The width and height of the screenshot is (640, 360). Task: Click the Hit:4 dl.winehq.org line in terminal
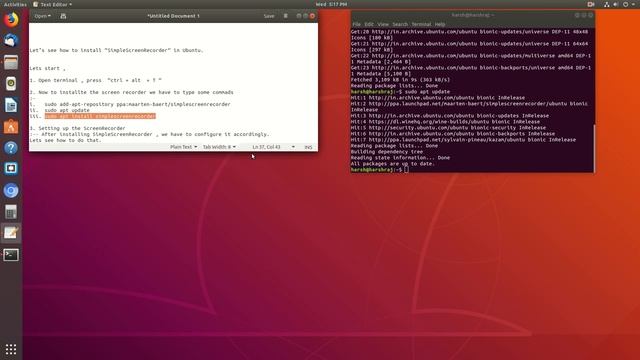[x=445, y=122]
